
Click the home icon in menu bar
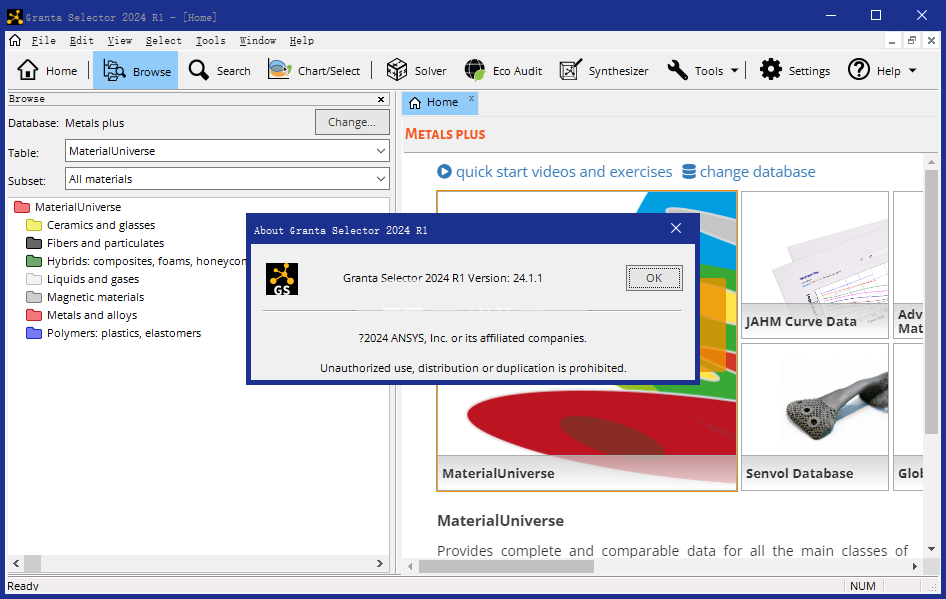(15, 40)
